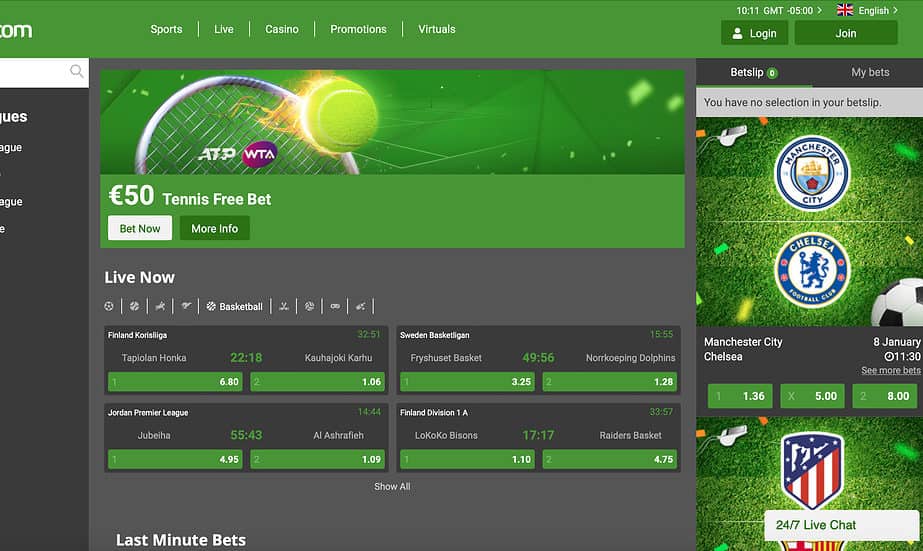Click the Norrkoeping Dolphins team name
Image resolution: width=923 pixels, height=551 pixels.
click(630, 358)
